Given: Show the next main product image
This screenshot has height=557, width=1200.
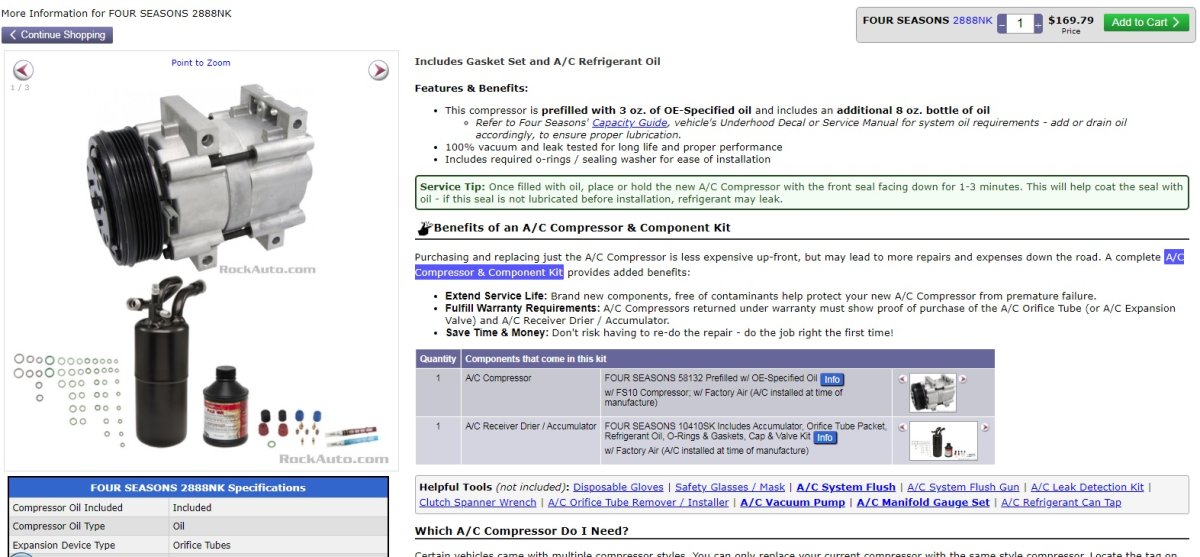Looking at the screenshot, I should pyautogui.click(x=379, y=70).
